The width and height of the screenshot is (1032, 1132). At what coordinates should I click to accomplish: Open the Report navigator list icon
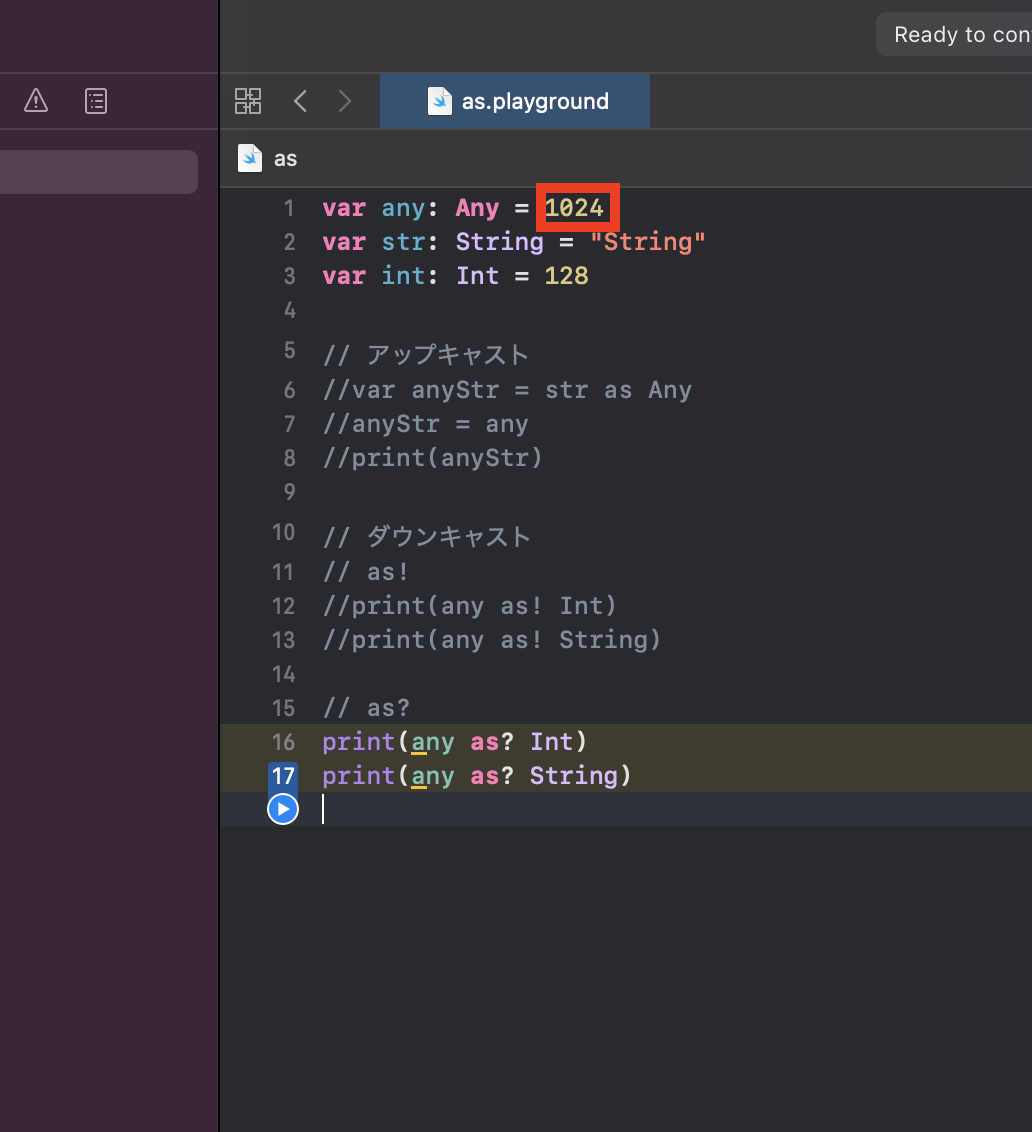pos(96,101)
